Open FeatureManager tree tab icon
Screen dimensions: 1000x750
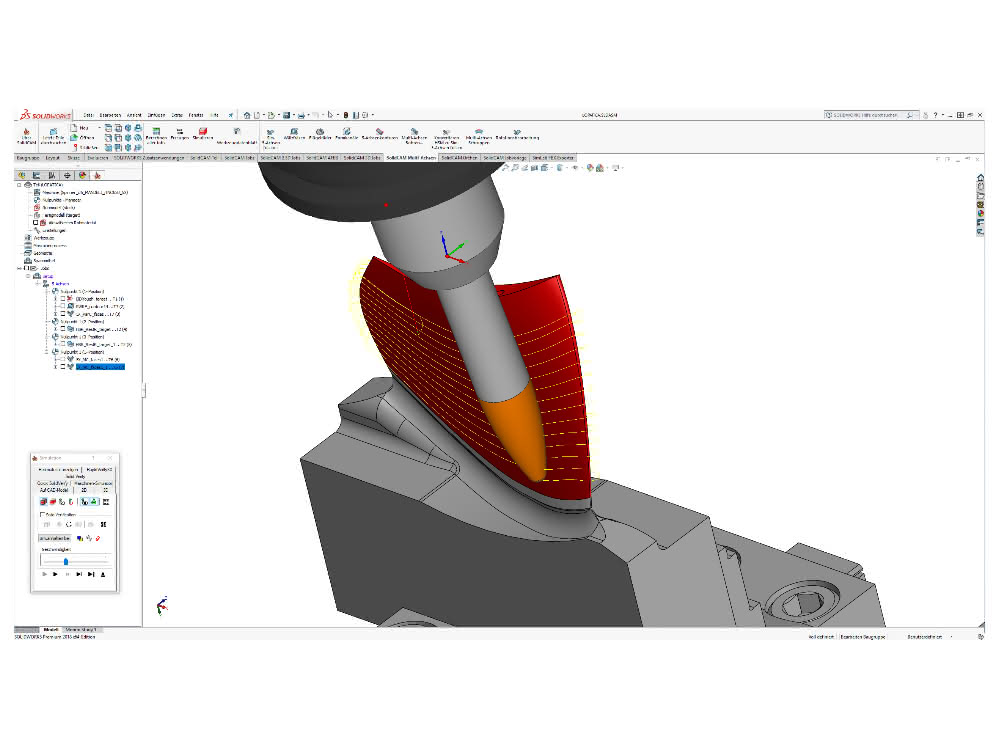pyautogui.click(x=22, y=175)
